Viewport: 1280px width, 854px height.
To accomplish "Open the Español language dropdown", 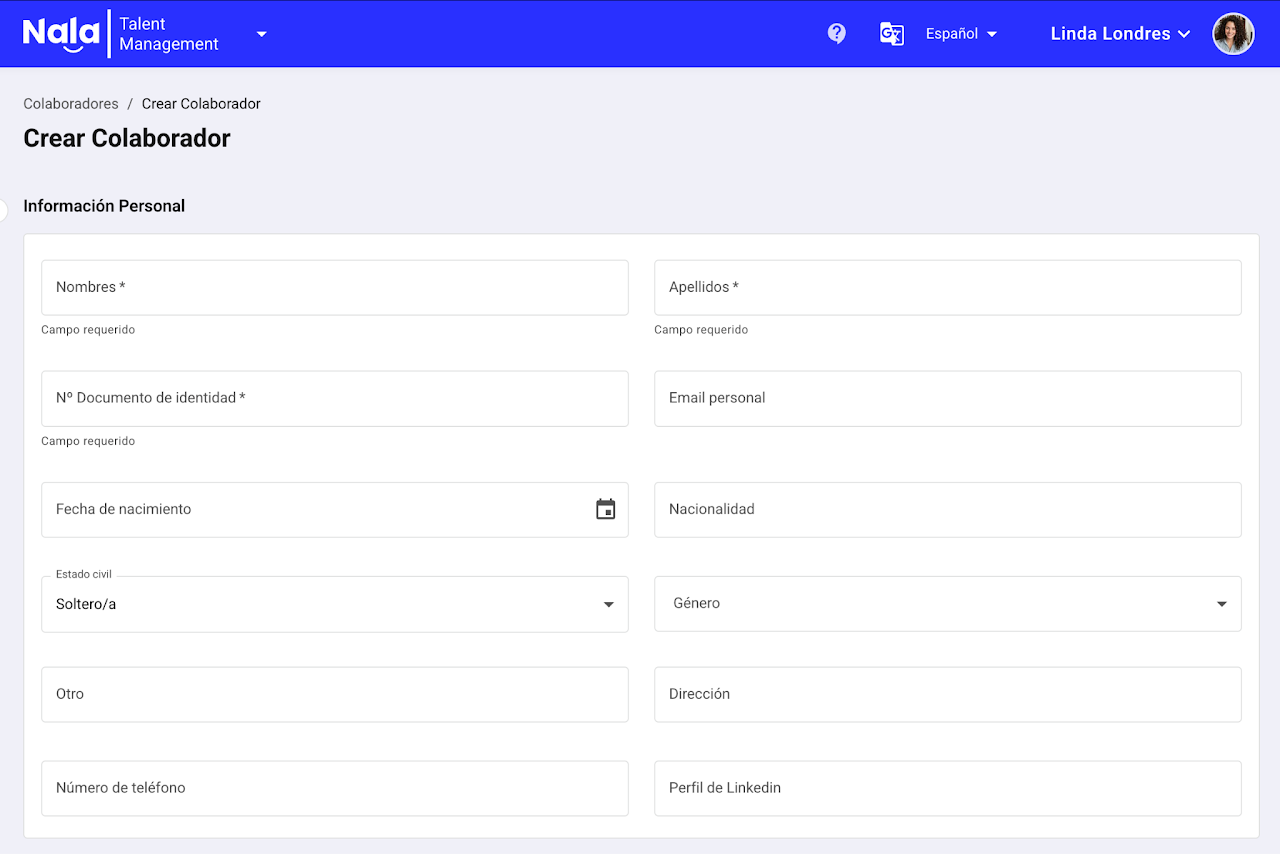I will click(x=961, y=34).
